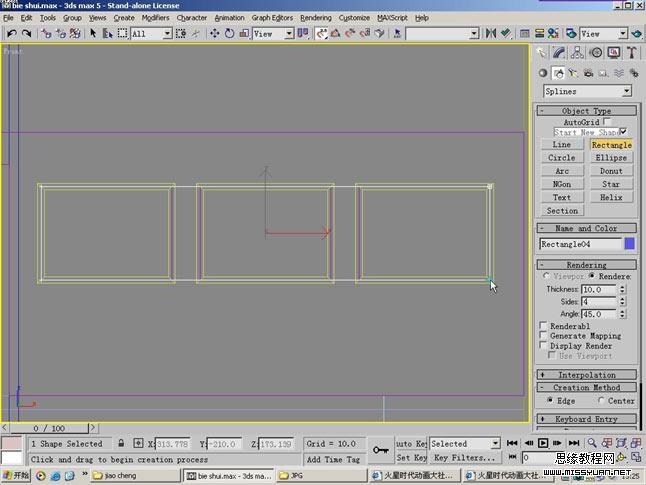Click the Thickness spinner arrows
Viewport: 646px width, 485px height.
(622, 289)
